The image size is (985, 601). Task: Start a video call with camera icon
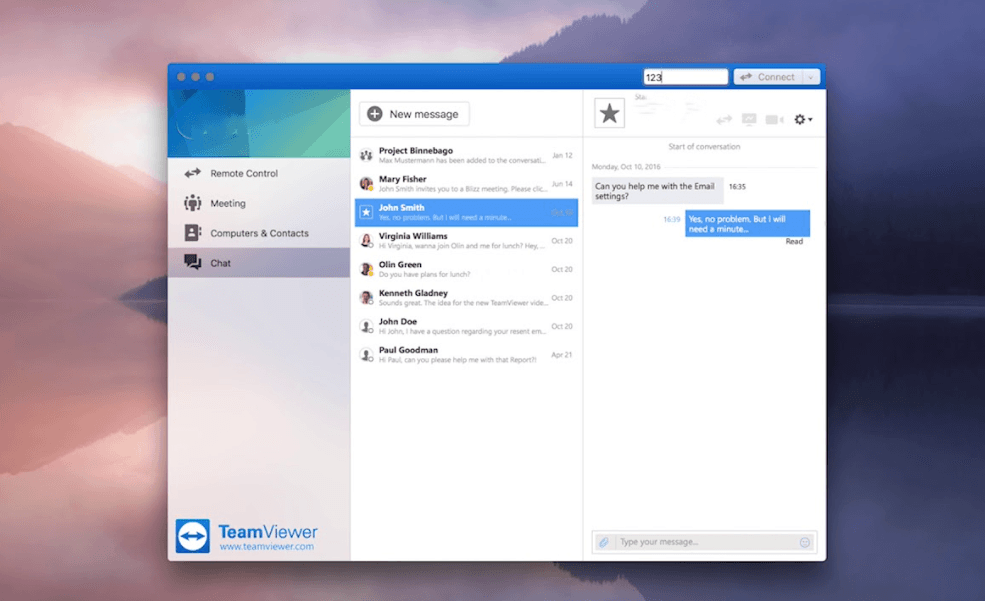click(x=775, y=119)
